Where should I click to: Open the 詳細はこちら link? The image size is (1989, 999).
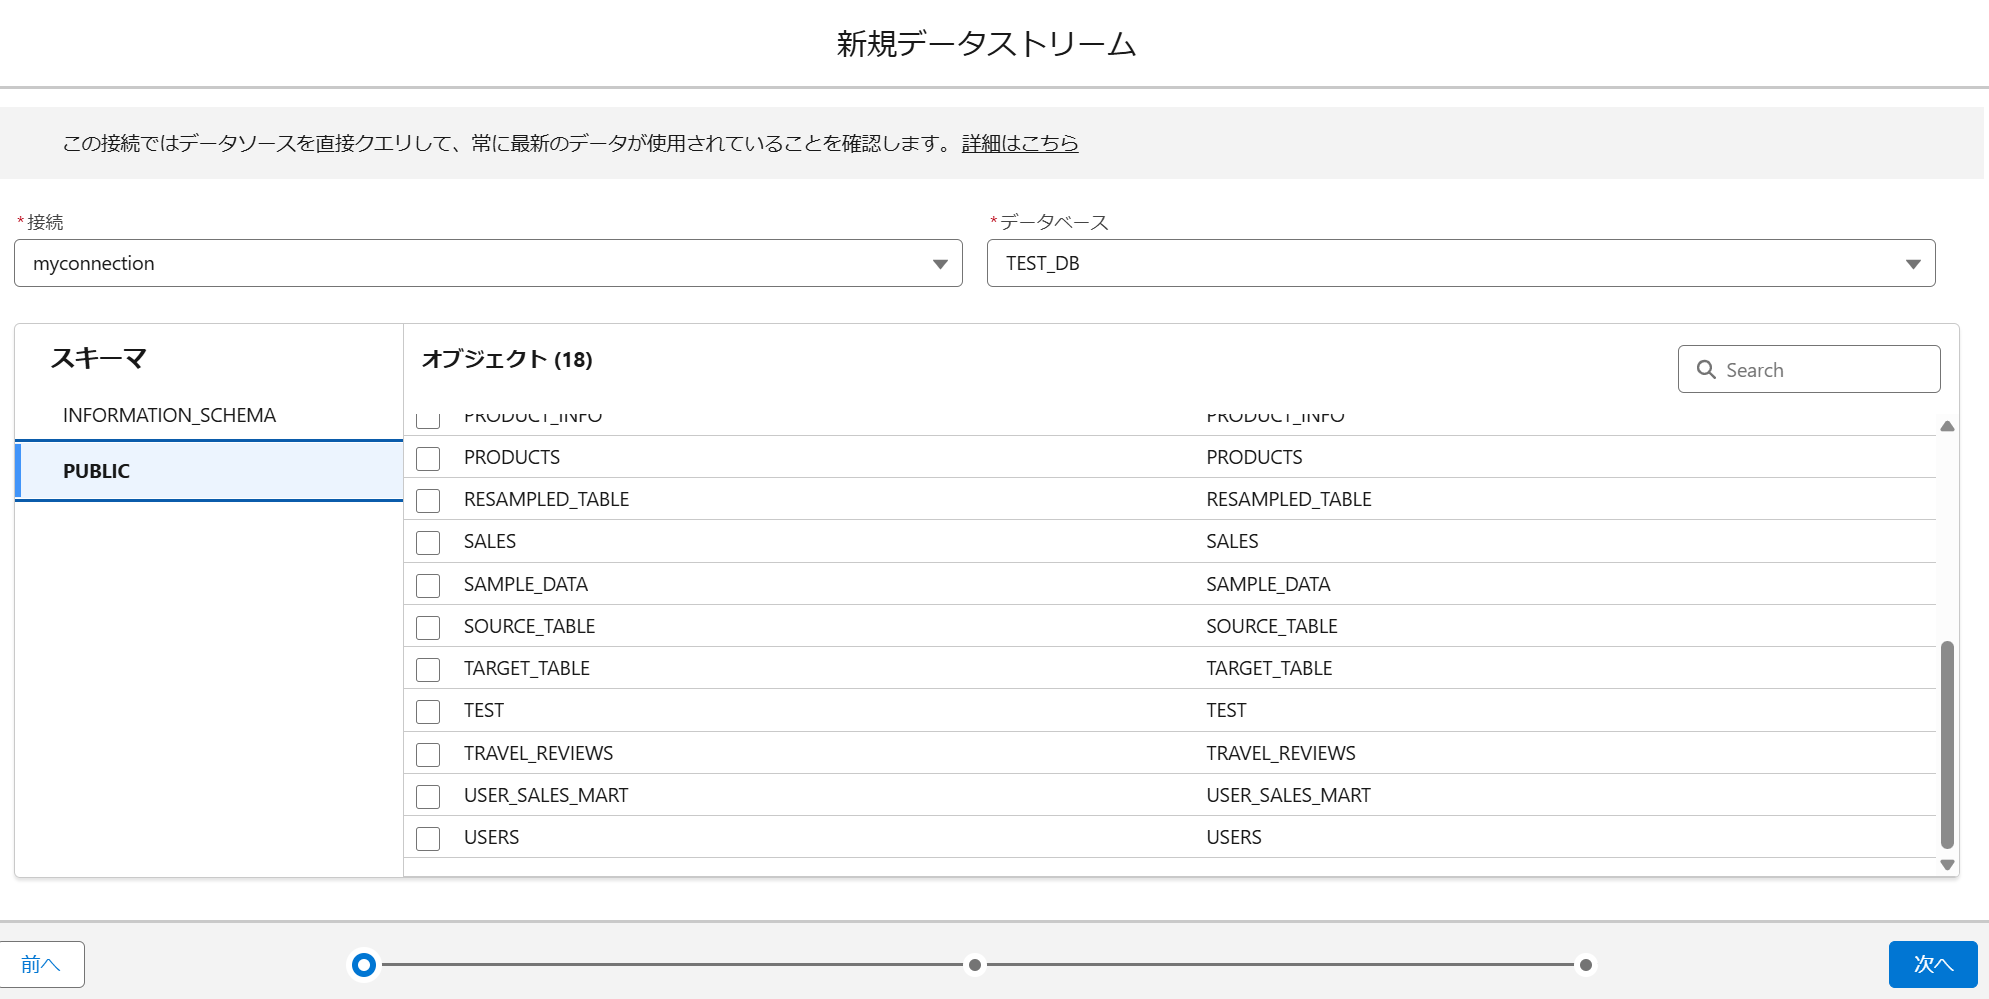point(1020,143)
